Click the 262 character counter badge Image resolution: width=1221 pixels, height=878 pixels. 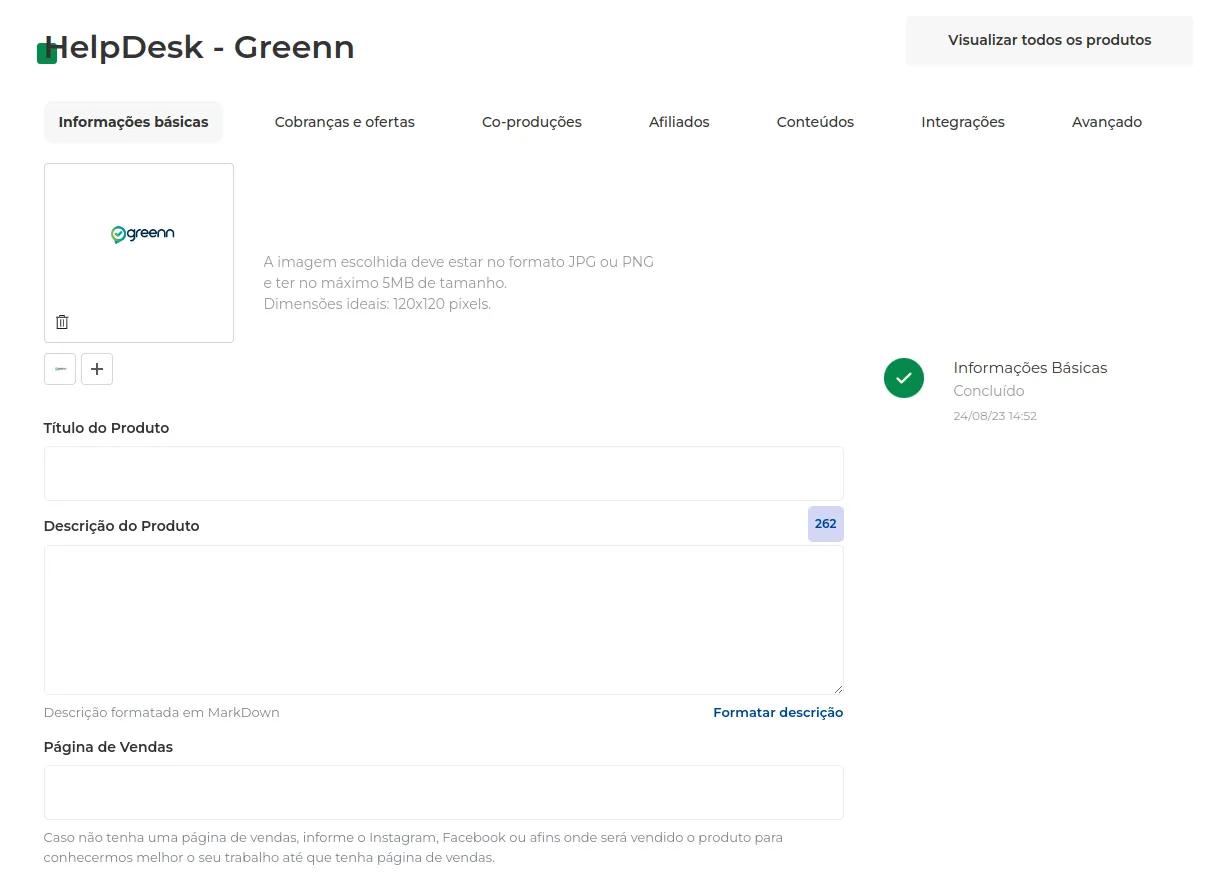[x=826, y=524]
